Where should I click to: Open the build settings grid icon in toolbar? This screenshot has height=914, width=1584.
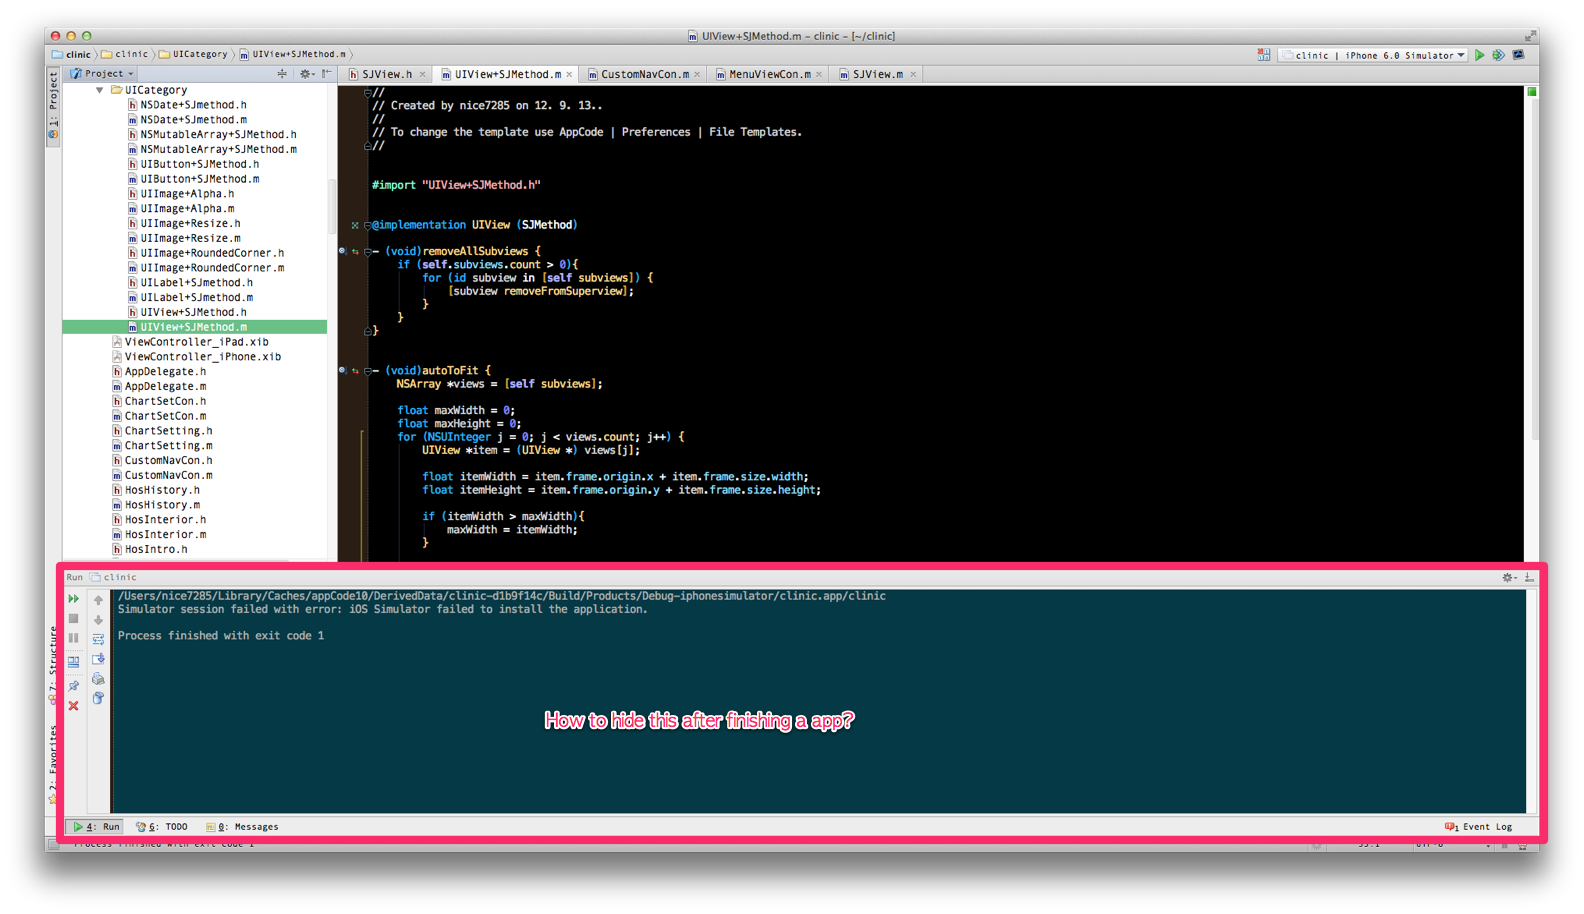coord(1264,55)
